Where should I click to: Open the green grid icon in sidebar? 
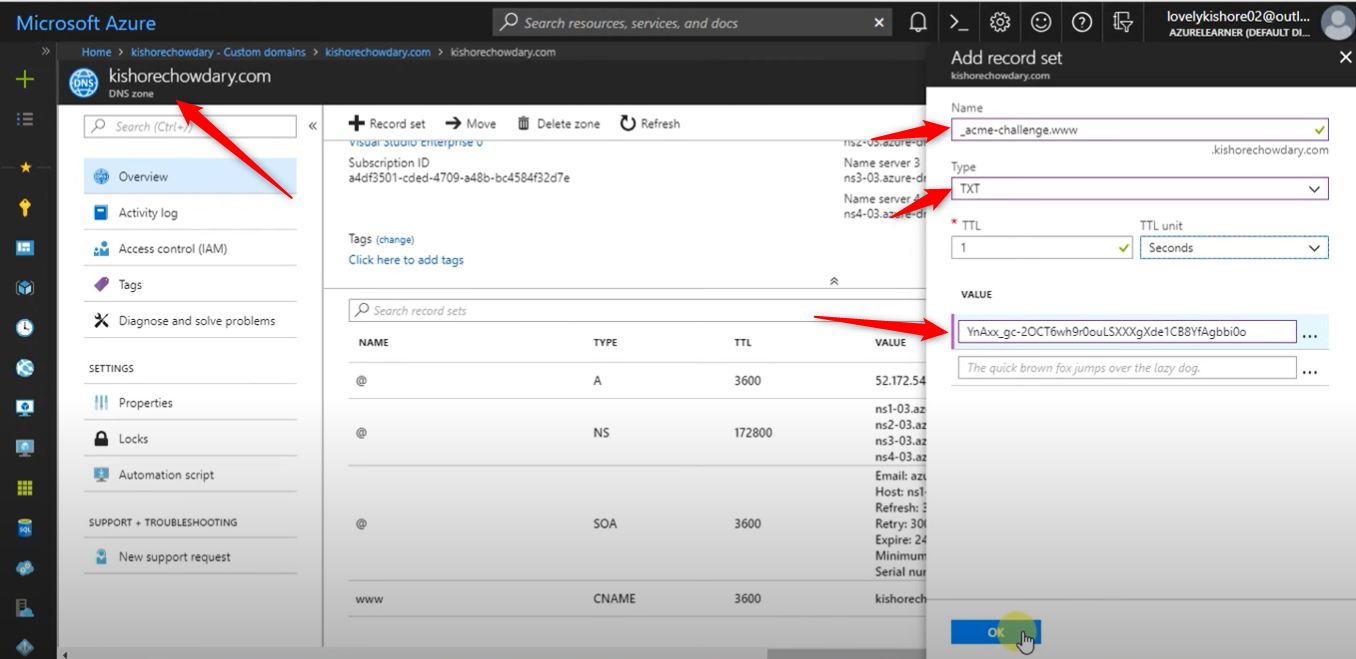(25, 488)
